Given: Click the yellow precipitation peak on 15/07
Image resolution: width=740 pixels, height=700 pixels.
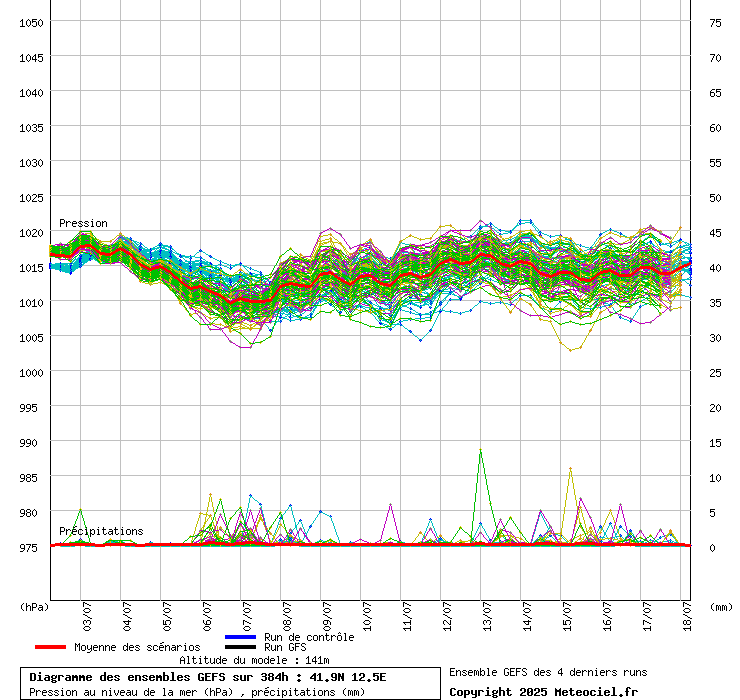Looking at the screenshot, I should click(571, 469).
